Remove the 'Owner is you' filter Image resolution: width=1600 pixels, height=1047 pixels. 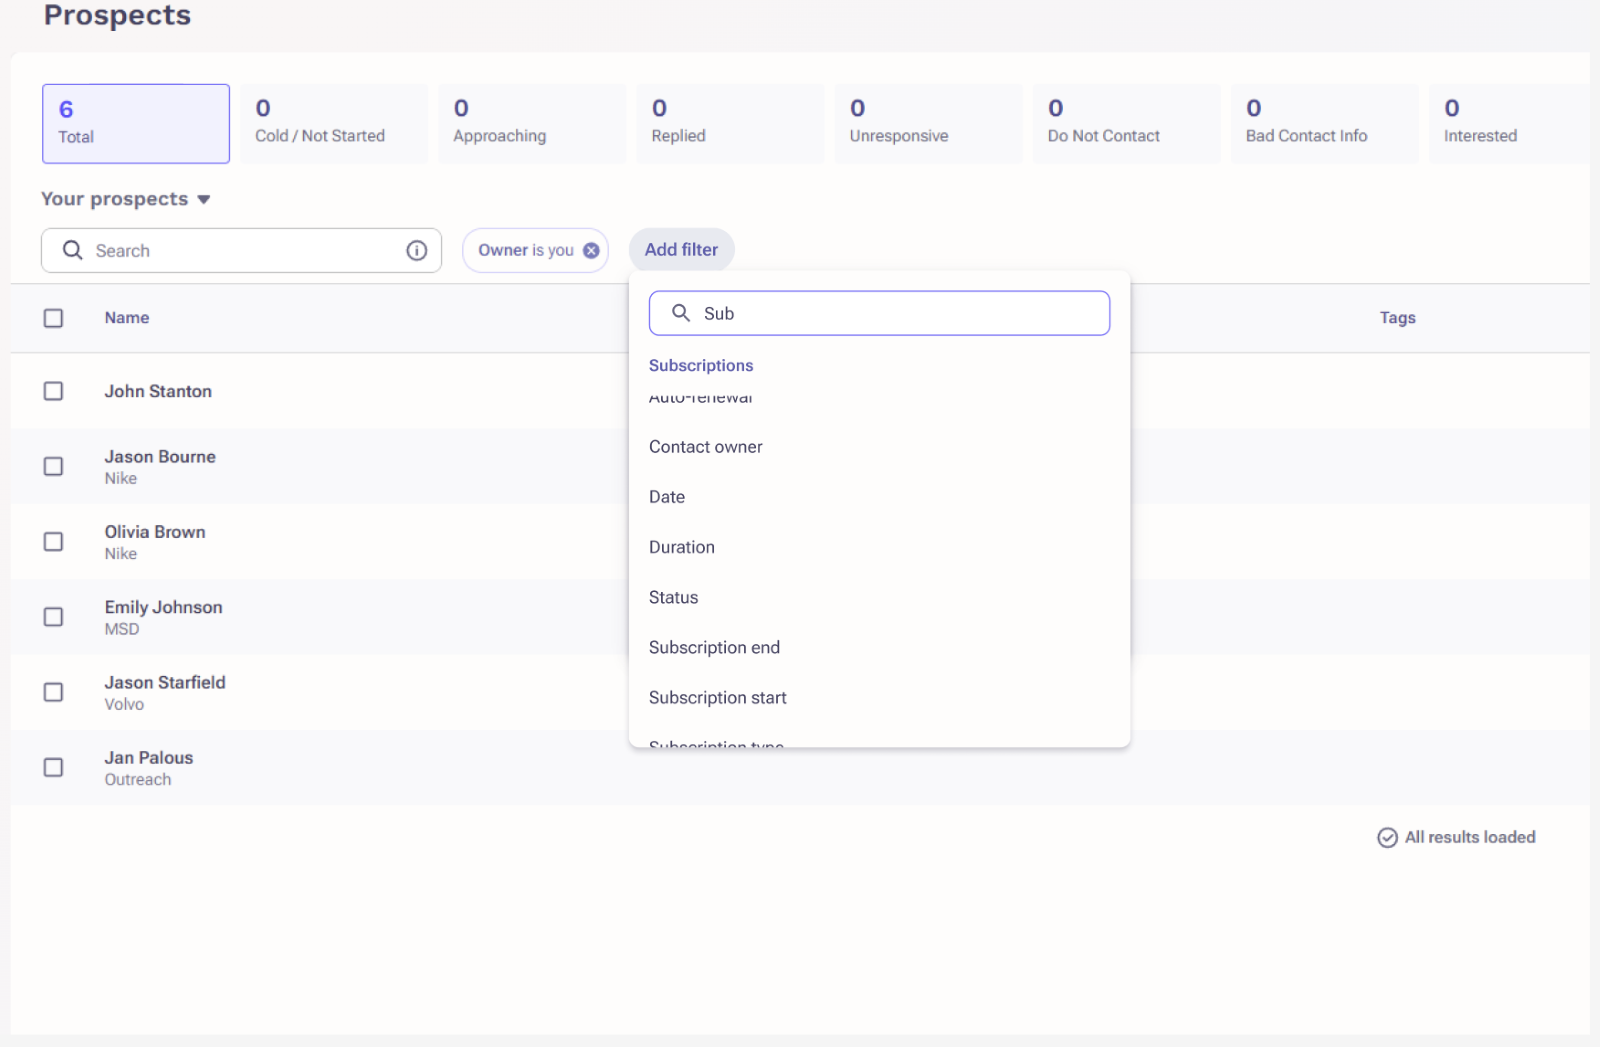click(x=591, y=251)
